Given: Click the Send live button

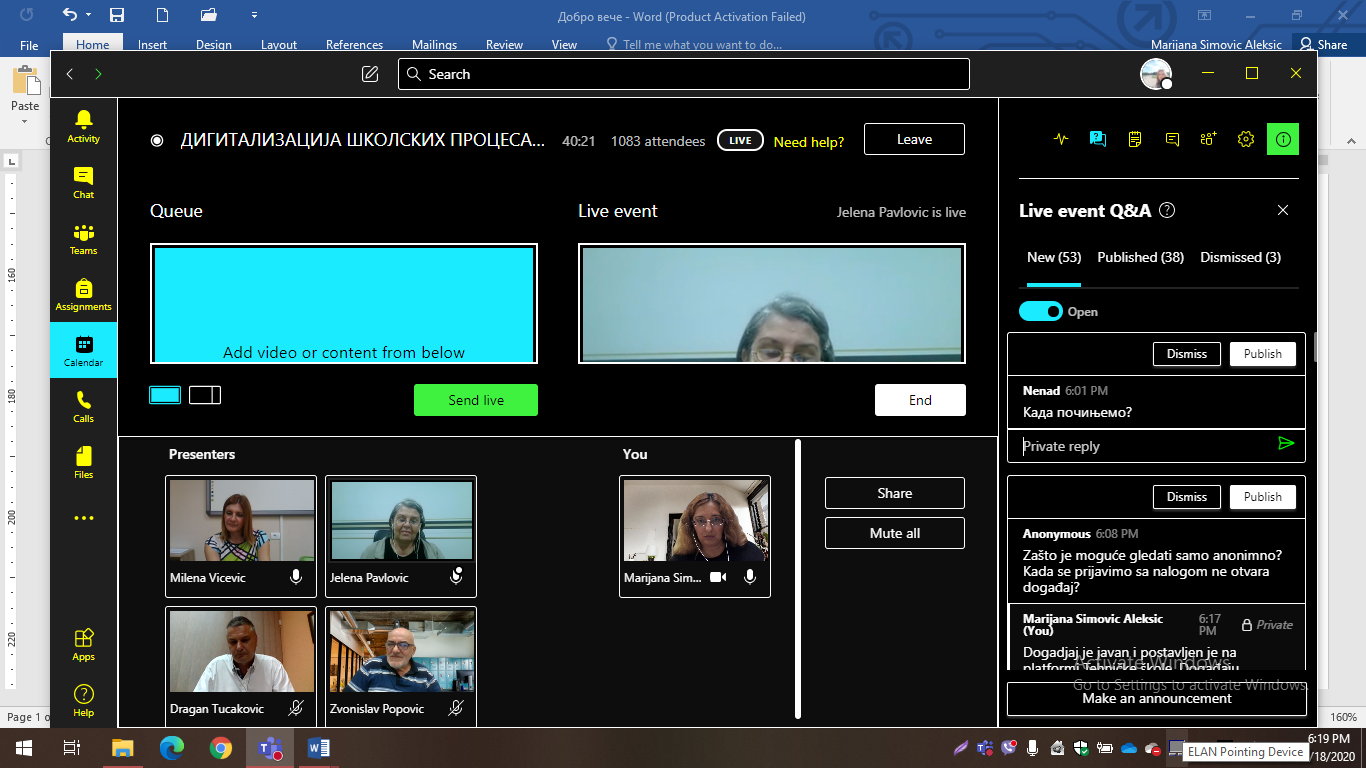Looking at the screenshot, I should [476, 400].
